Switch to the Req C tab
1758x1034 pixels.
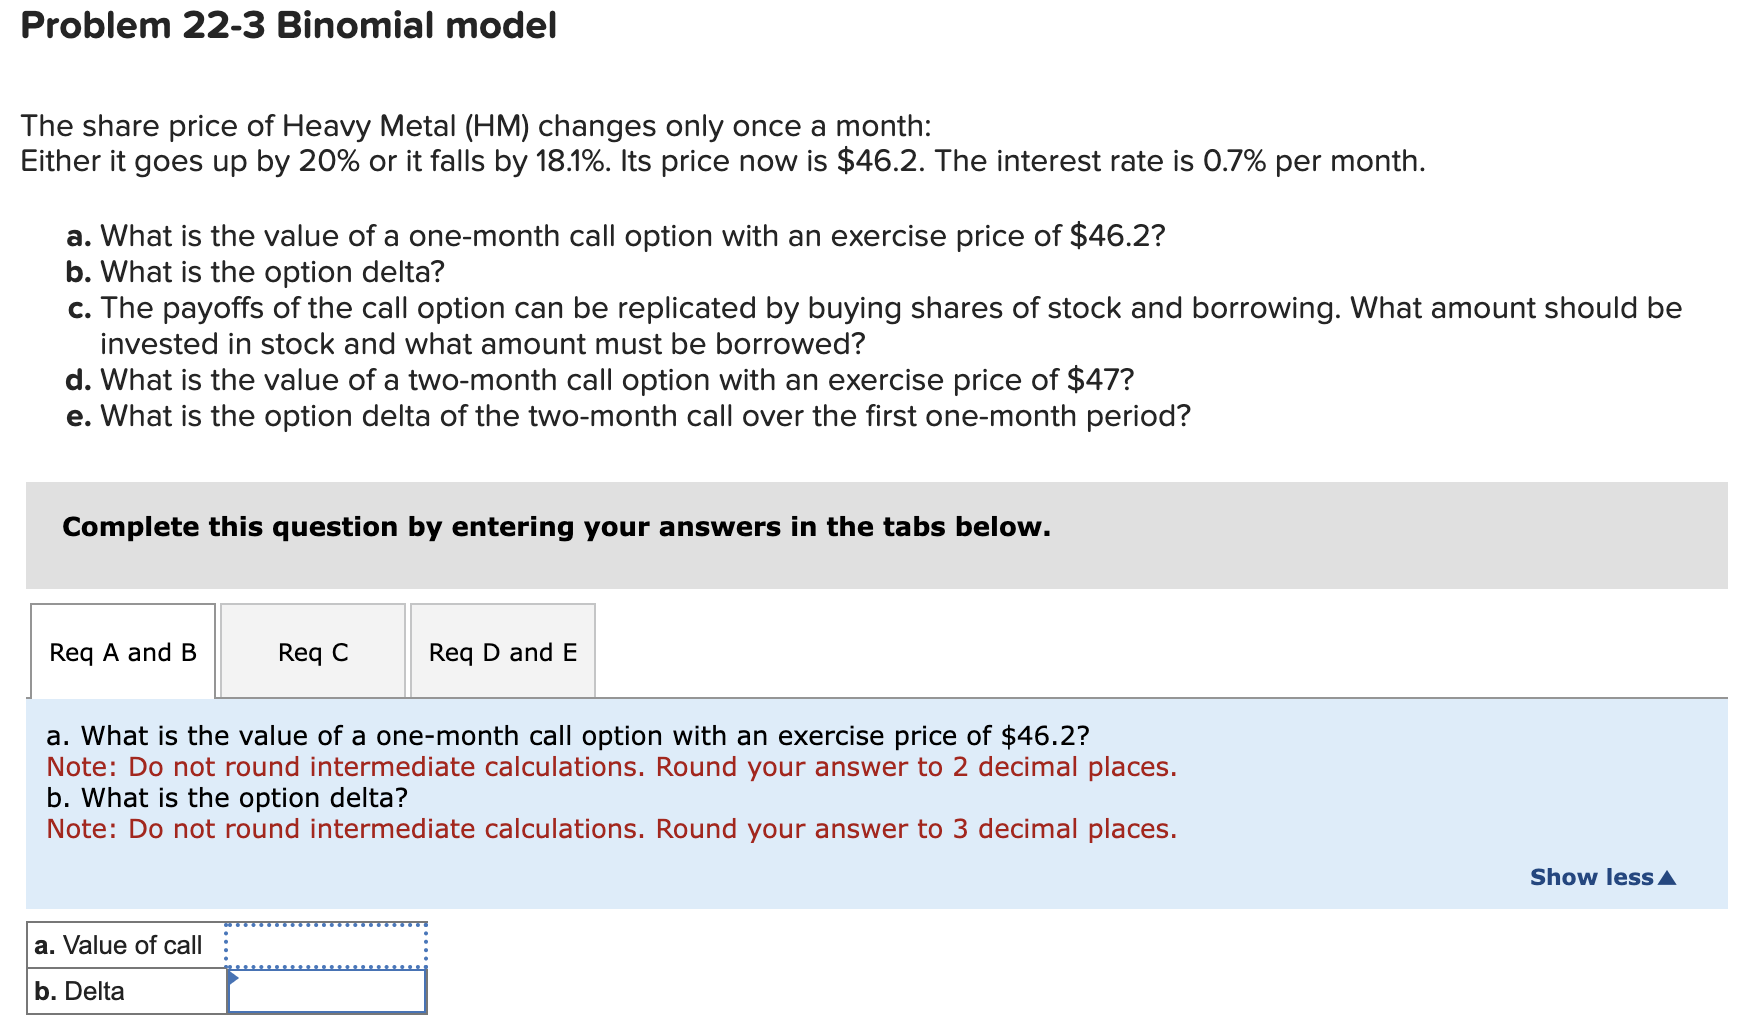tap(312, 652)
